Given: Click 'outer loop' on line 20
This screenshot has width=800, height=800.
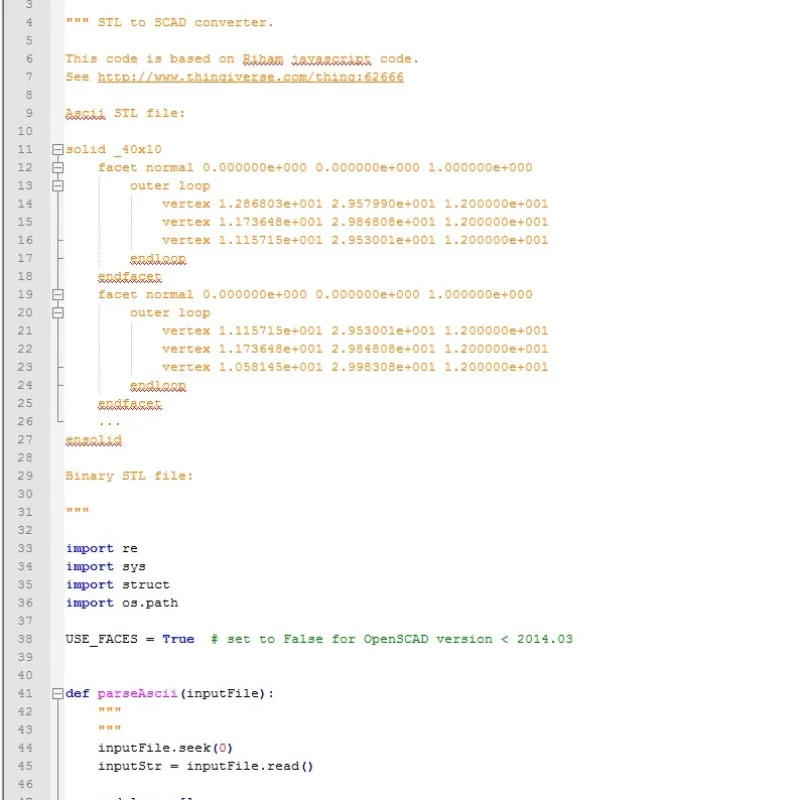Looking at the screenshot, I should 170,313.
